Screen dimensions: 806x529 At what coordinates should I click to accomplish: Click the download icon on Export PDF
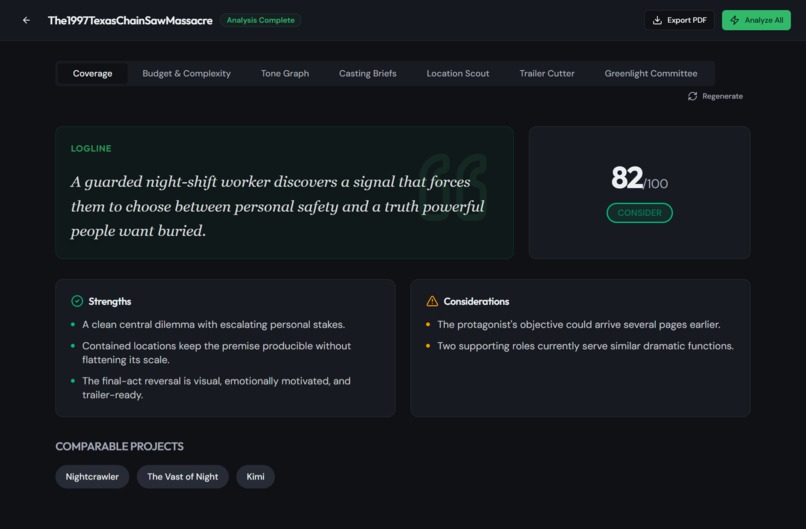[x=656, y=20]
